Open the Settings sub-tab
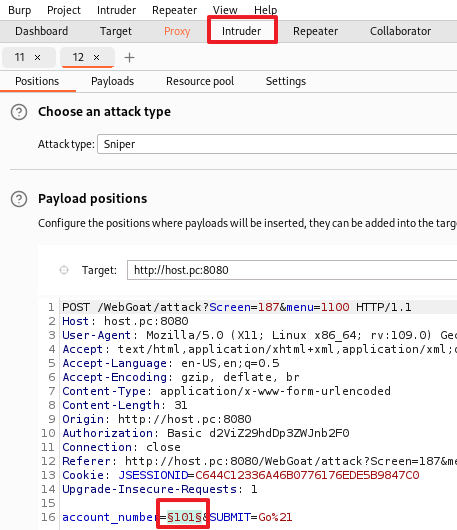 (286, 81)
